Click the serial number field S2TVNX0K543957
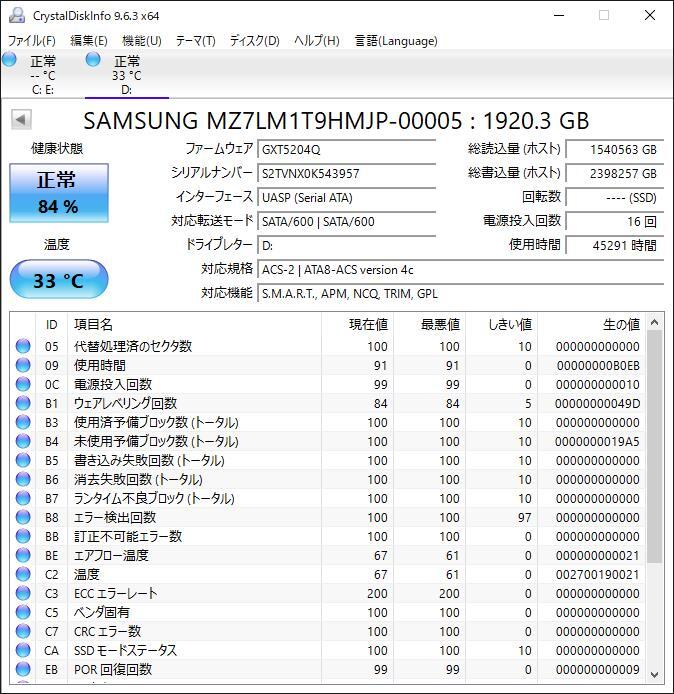Viewport: 674px width, 694px height. click(x=347, y=174)
